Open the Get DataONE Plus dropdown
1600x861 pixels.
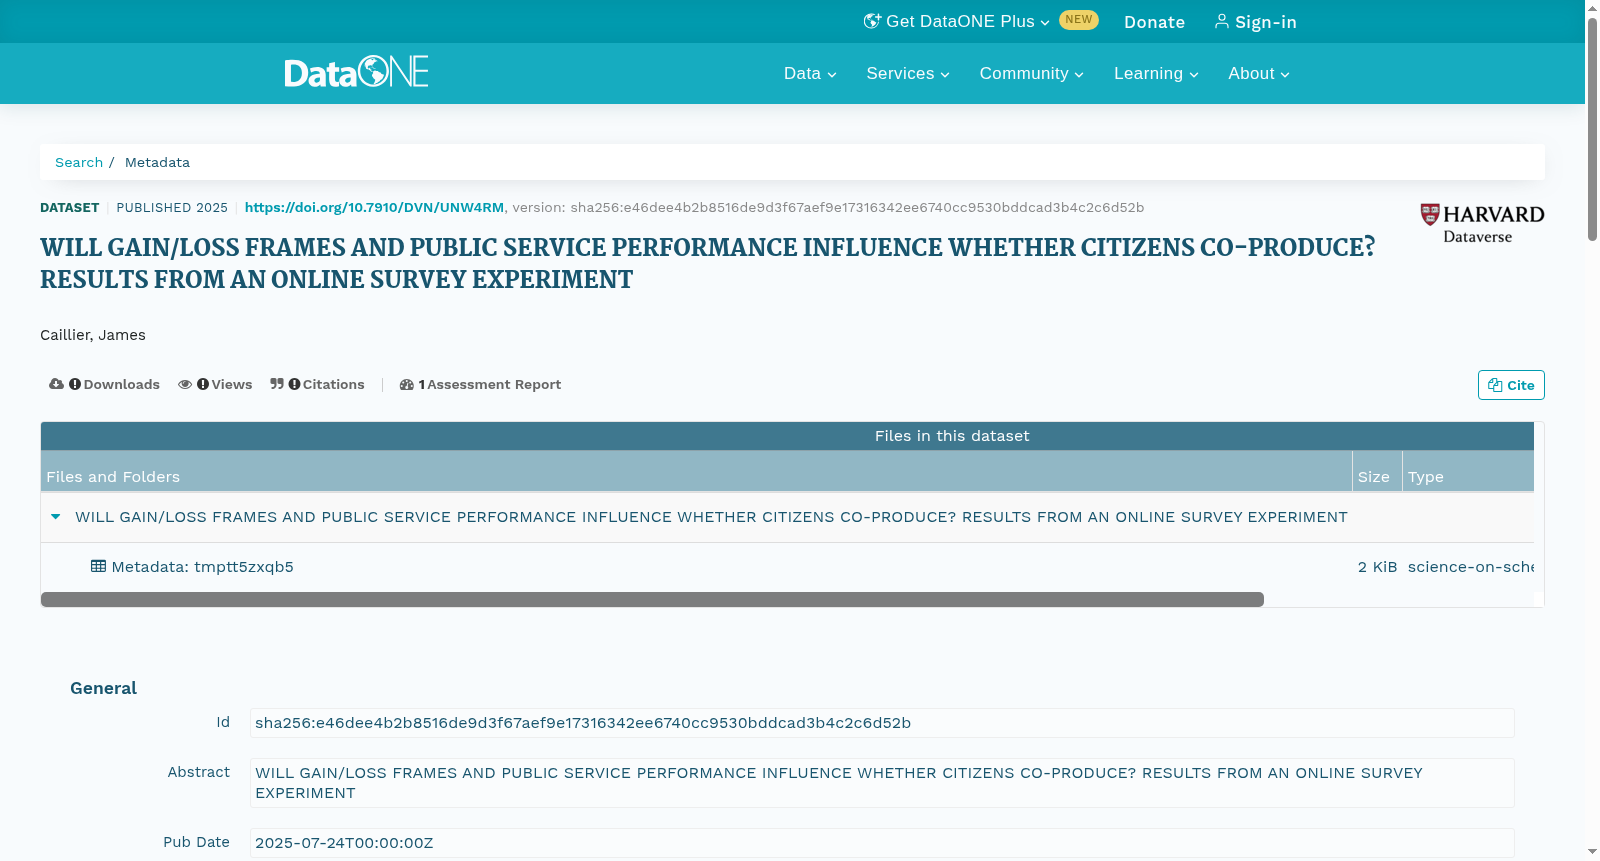(x=957, y=21)
